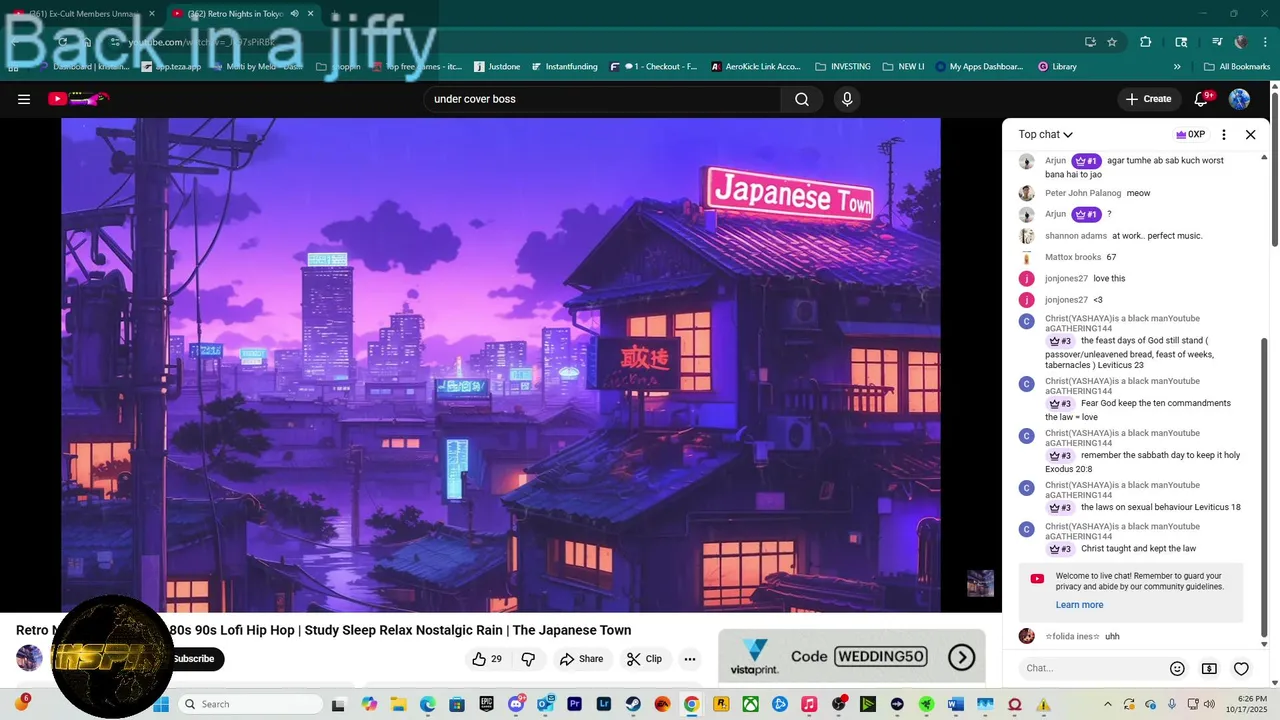Click the YouTube search box

pos(604,99)
